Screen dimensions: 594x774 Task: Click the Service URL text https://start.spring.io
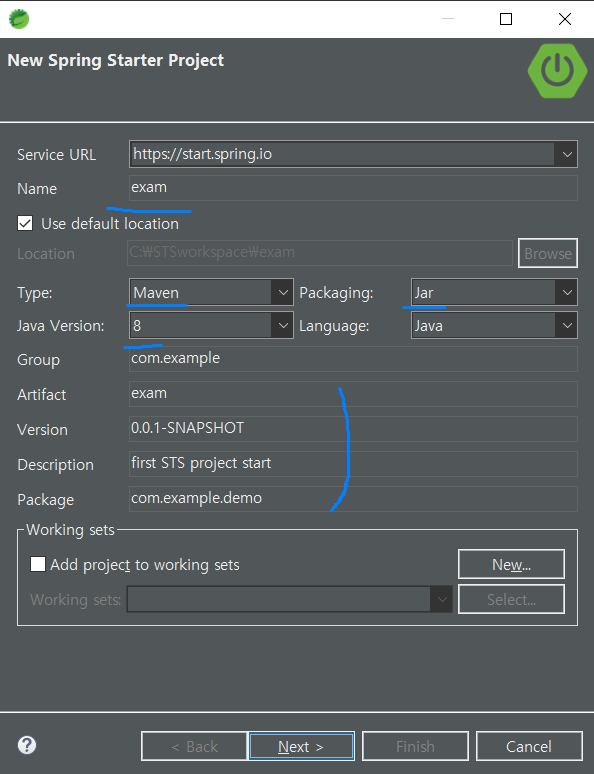coord(202,154)
